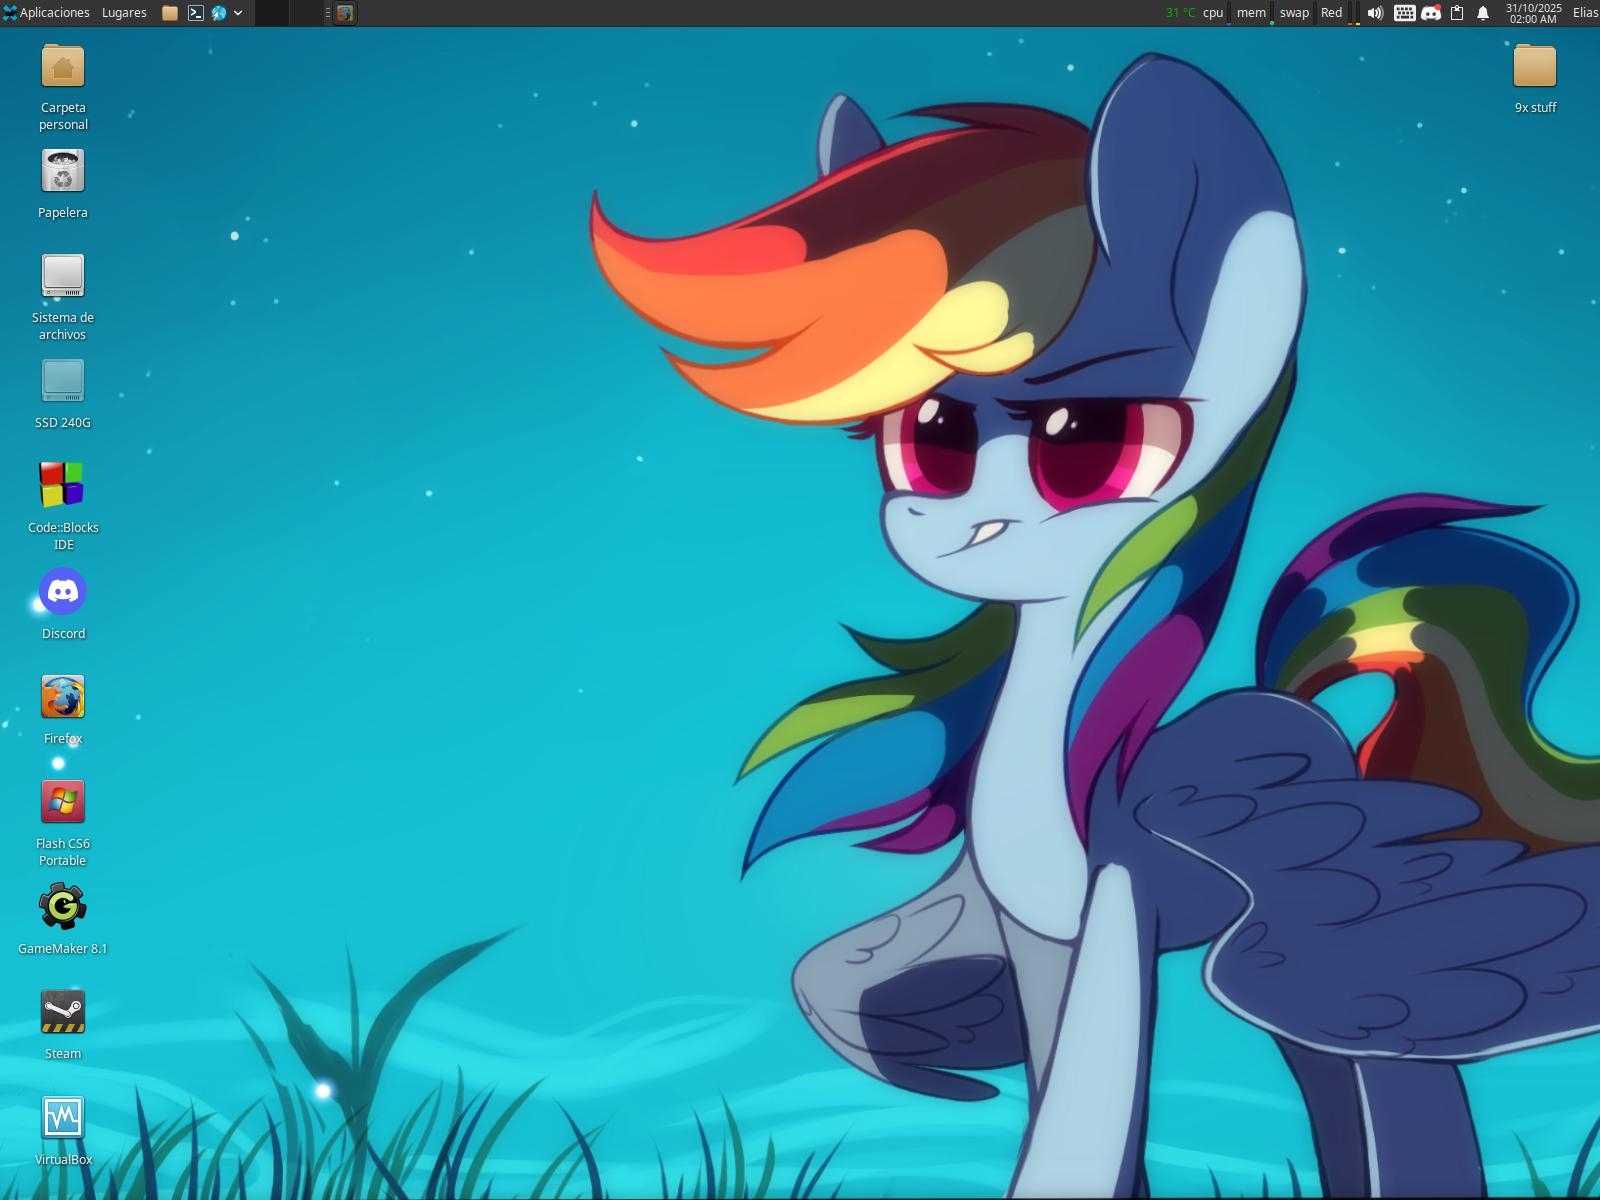Open the Elias user menu

click(1584, 13)
